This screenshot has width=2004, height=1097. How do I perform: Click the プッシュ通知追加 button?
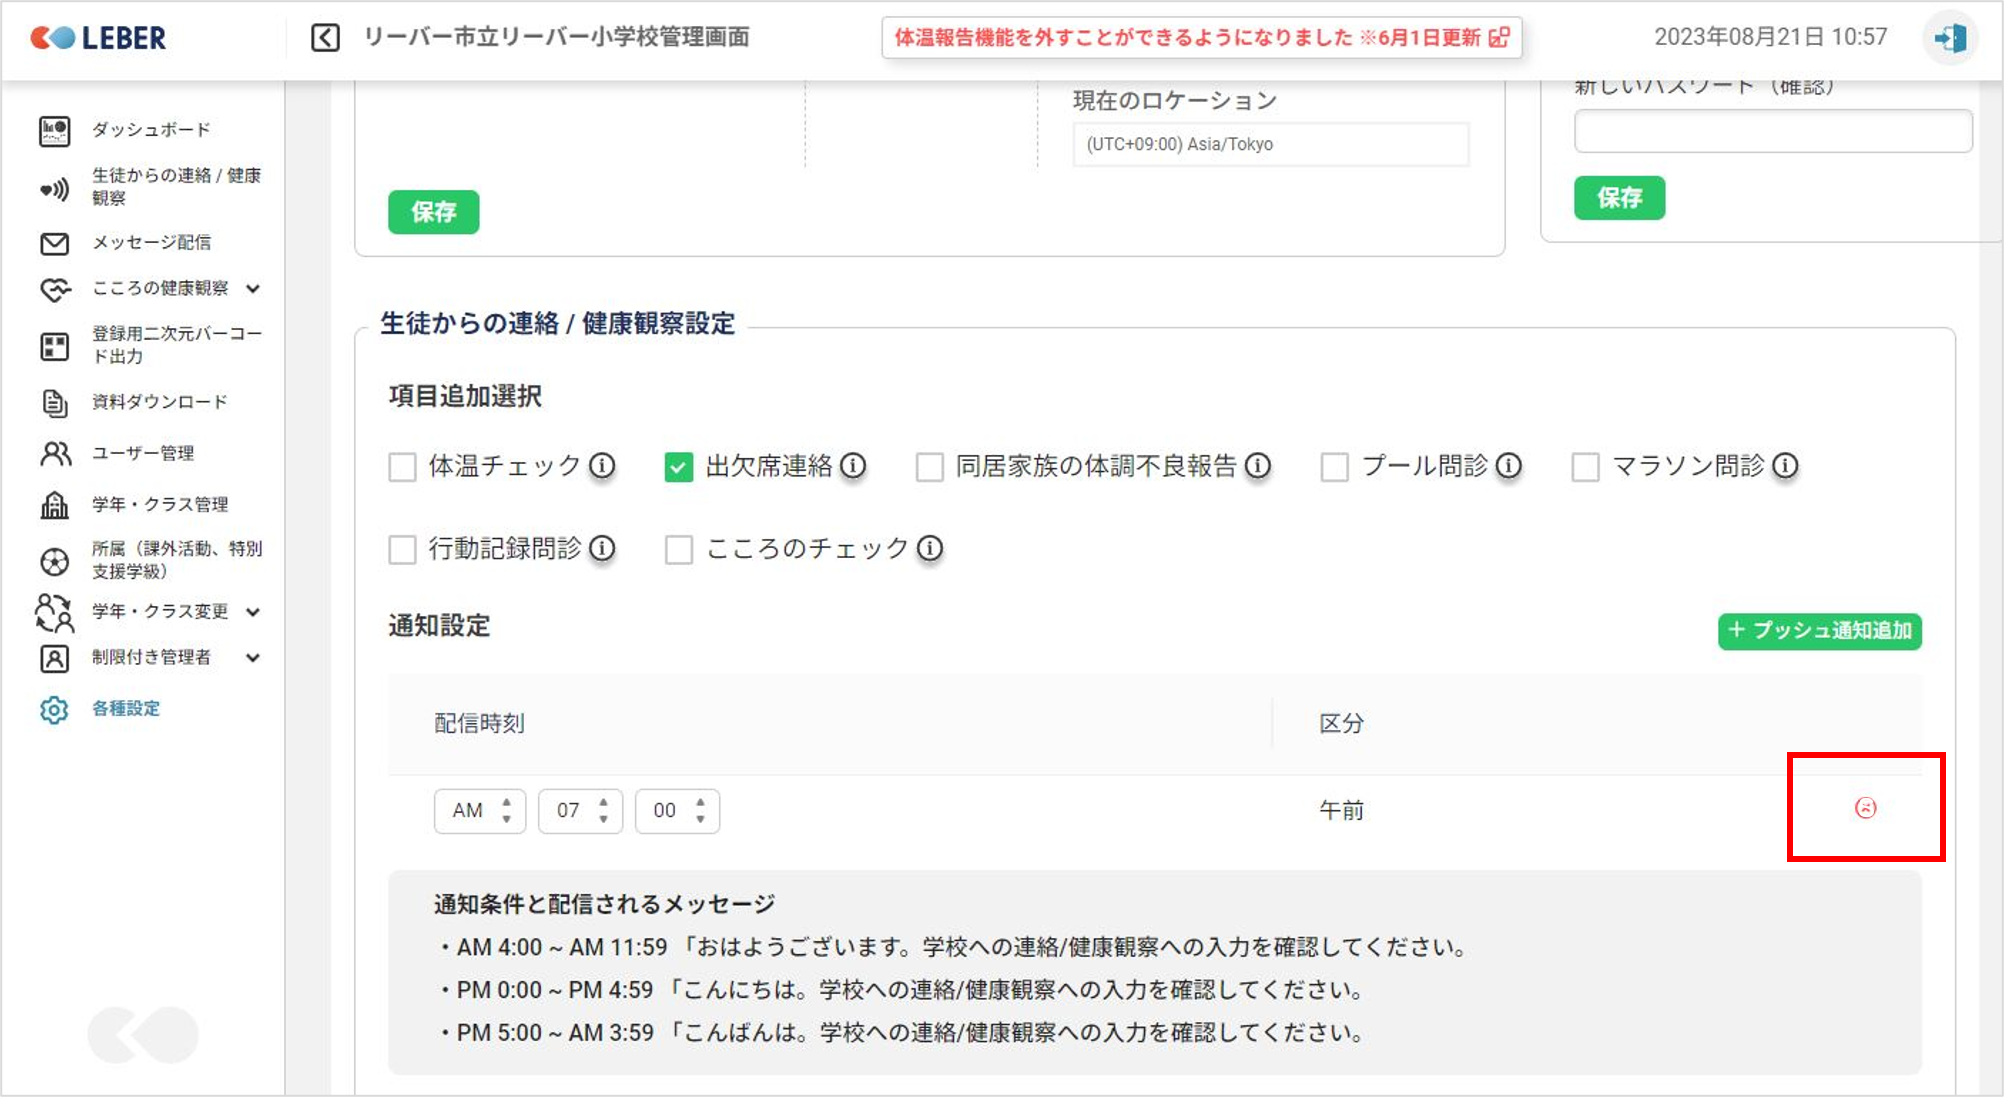point(1819,631)
